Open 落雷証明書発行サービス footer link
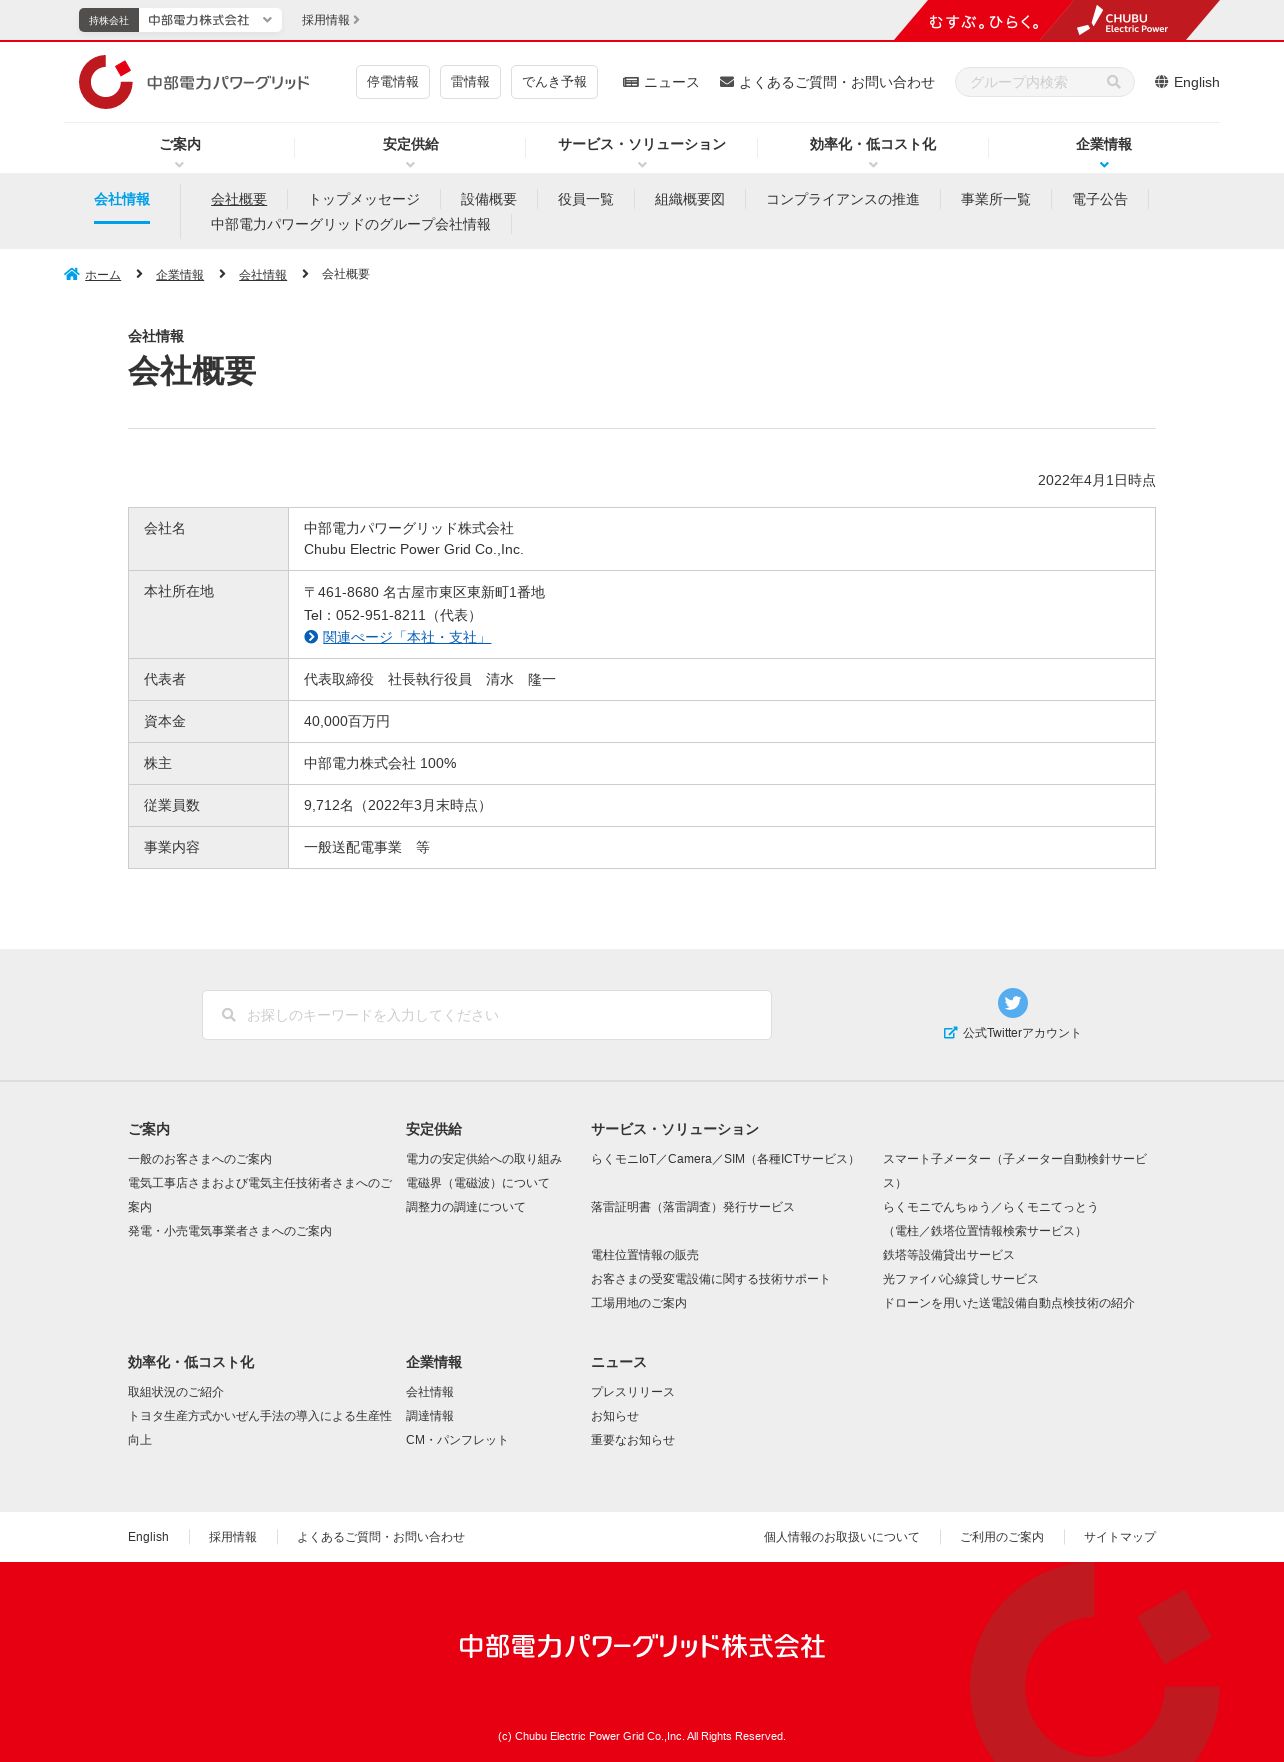 (693, 1207)
